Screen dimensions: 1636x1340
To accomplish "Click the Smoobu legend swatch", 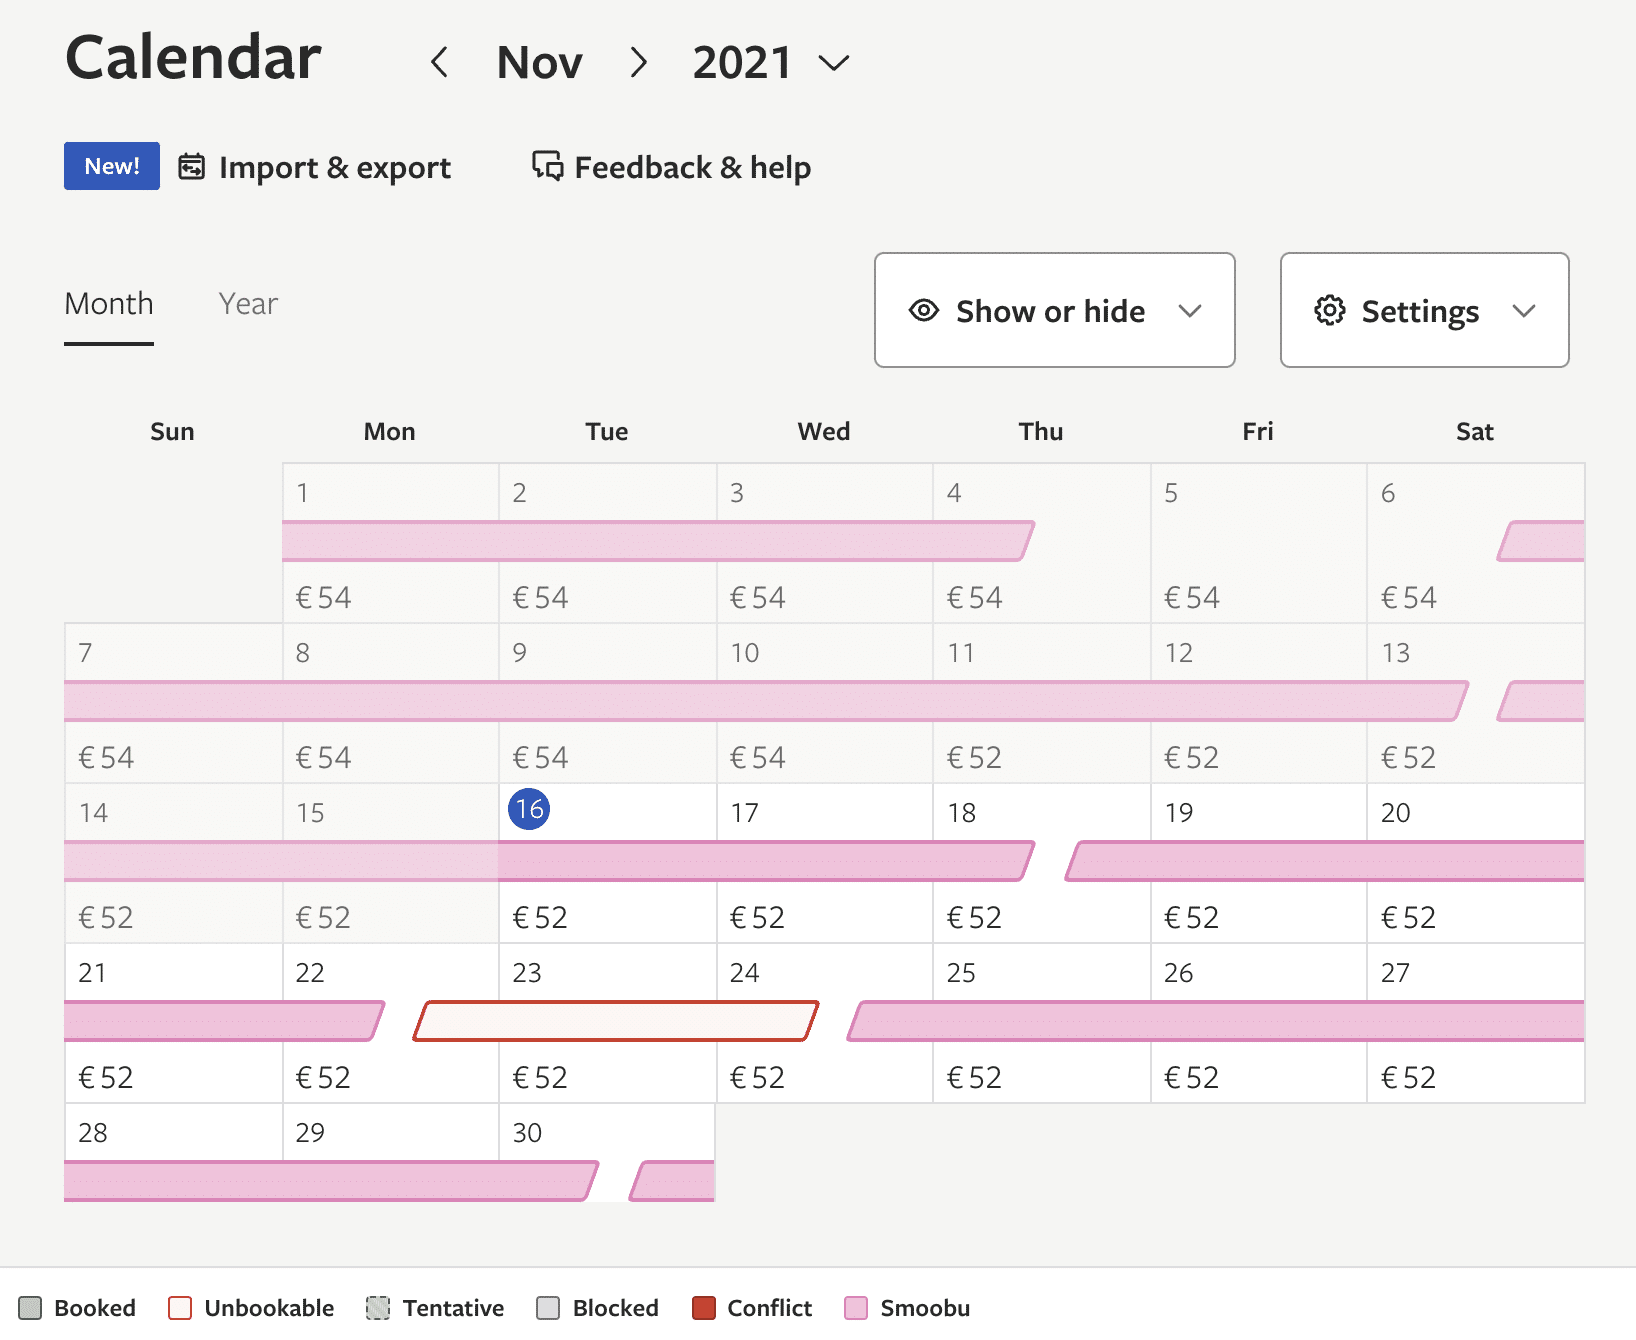I will pos(856,1308).
